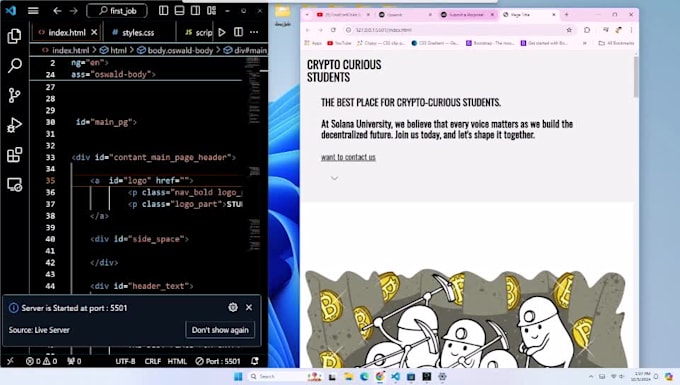
Task: Click the CRYPTO CURIOUS STUDENTS logo
Action: point(344,71)
